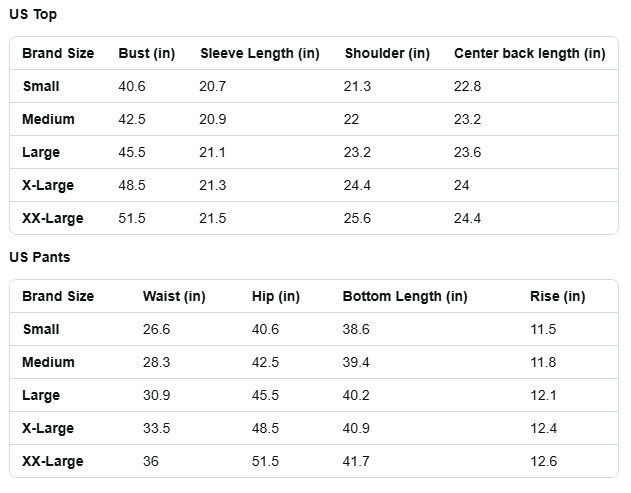
Task: Click the X-Large shoulder value 24.4
Action: (x=358, y=185)
